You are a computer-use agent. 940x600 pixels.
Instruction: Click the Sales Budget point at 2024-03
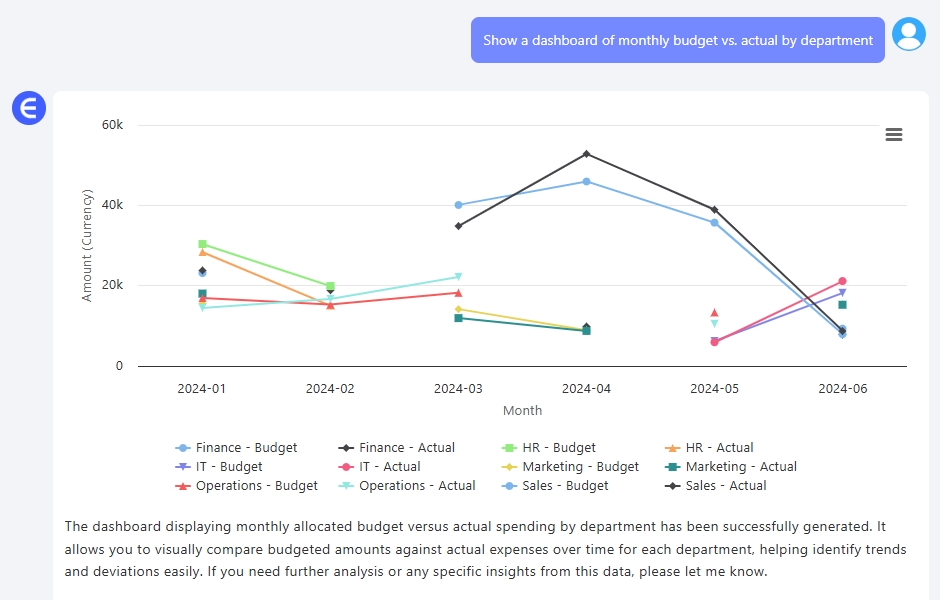click(459, 205)
